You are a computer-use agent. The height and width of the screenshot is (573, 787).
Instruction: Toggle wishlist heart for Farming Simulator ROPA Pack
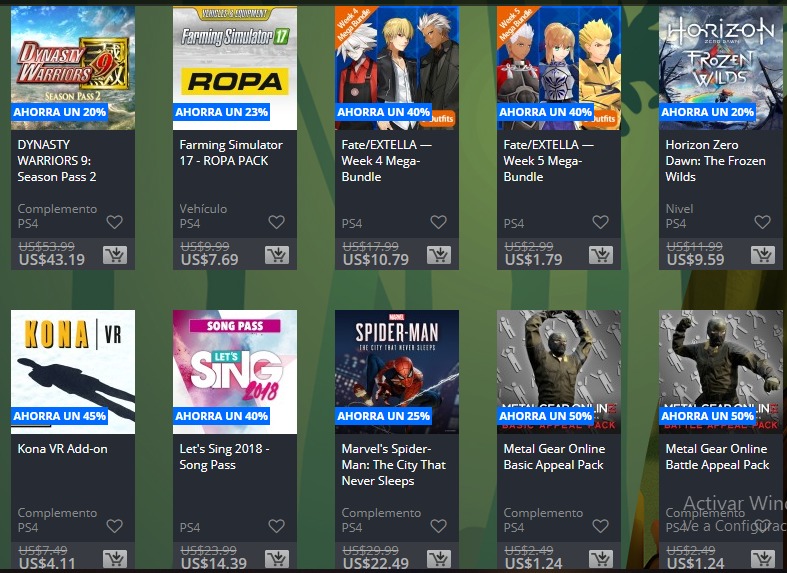coord(277,222)
